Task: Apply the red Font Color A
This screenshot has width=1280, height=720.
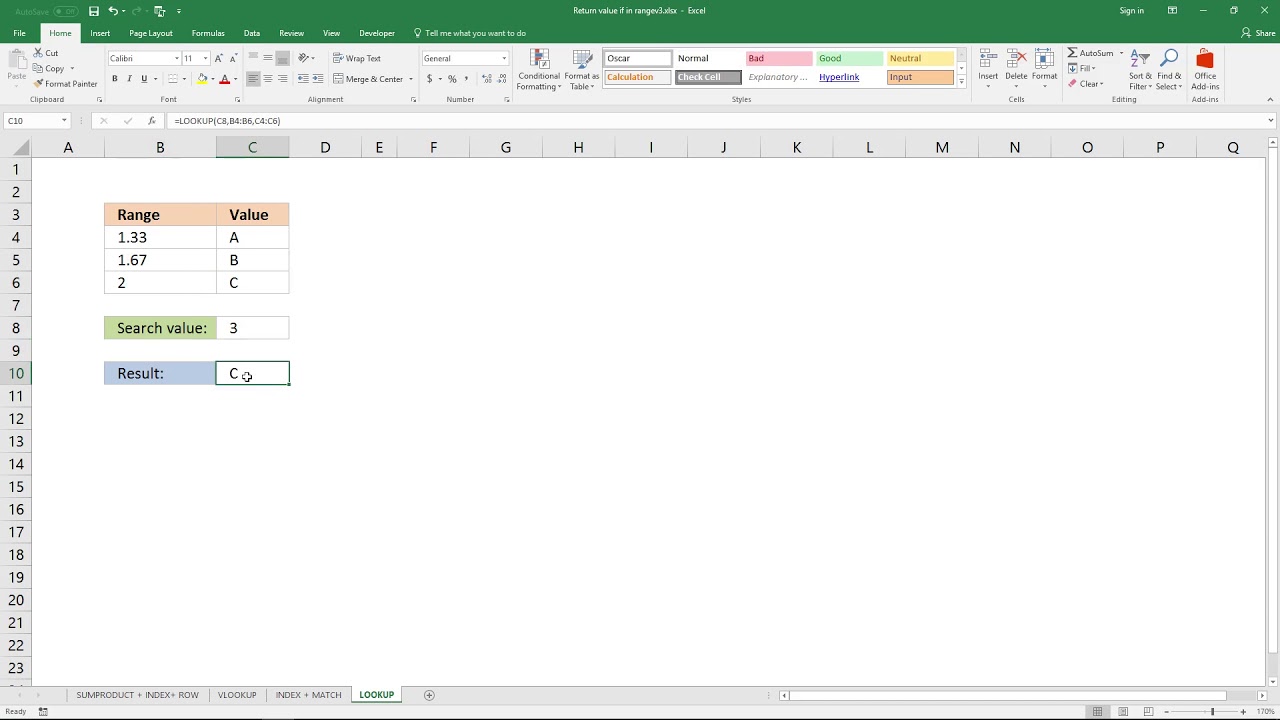Action: [224, 79]
